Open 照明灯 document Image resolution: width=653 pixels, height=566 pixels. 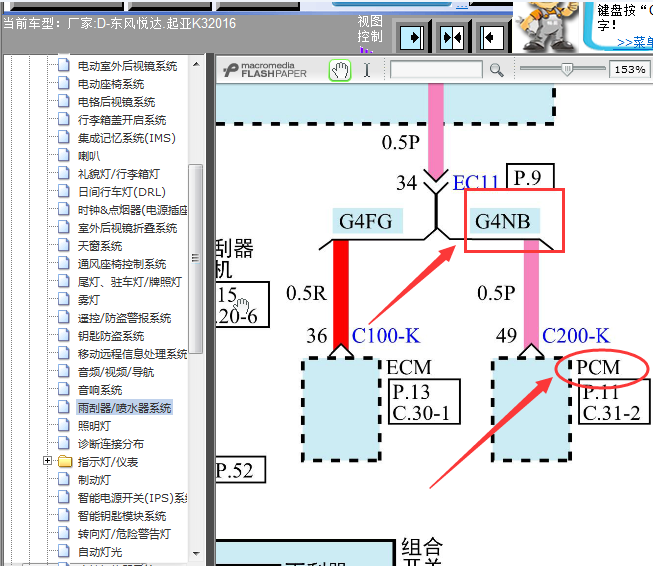[x=94, y=426]
